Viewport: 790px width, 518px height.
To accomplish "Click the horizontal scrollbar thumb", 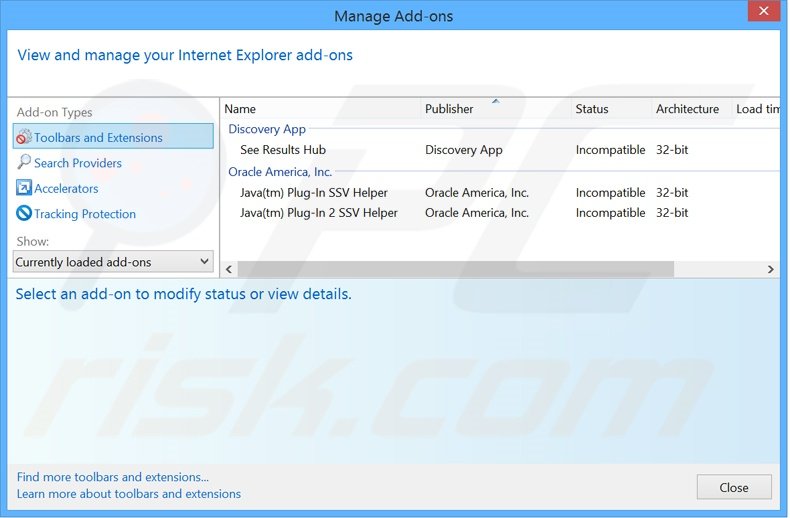I will (x=455, y=269).
